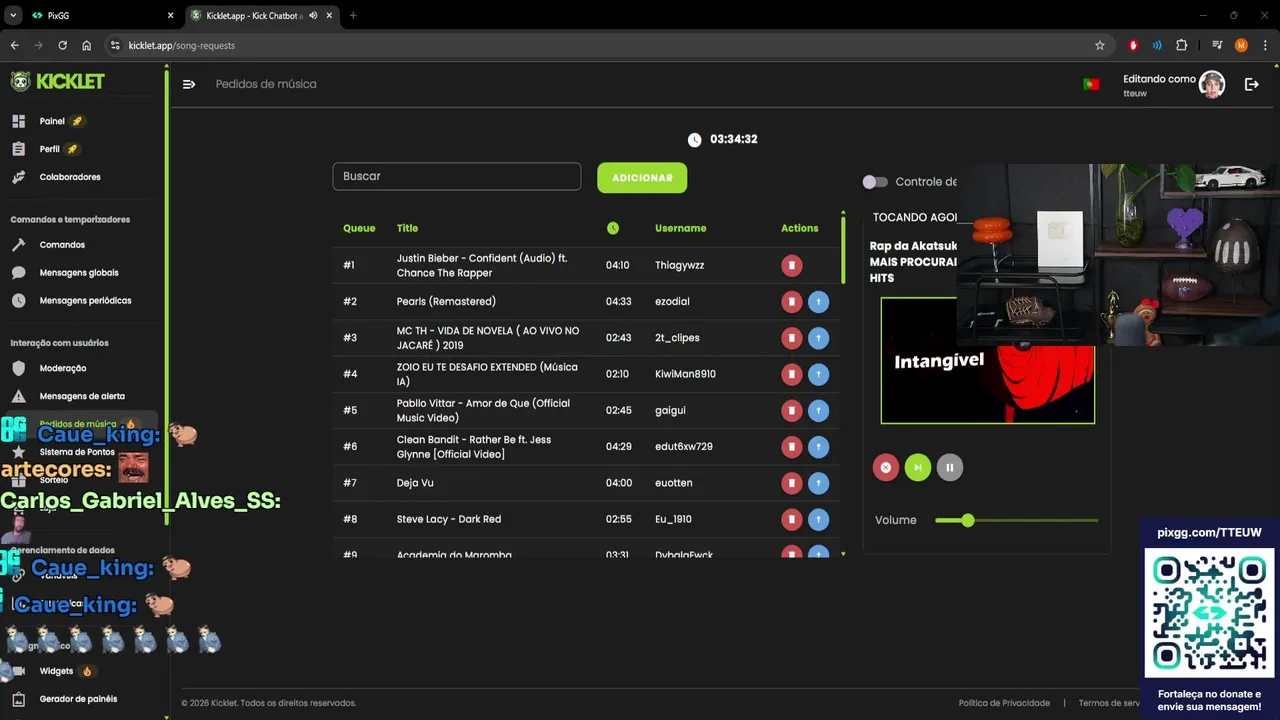This screenshot has height=720, width=1280.
Task: Open Moderação in sidebar
Action: point(63,368)
